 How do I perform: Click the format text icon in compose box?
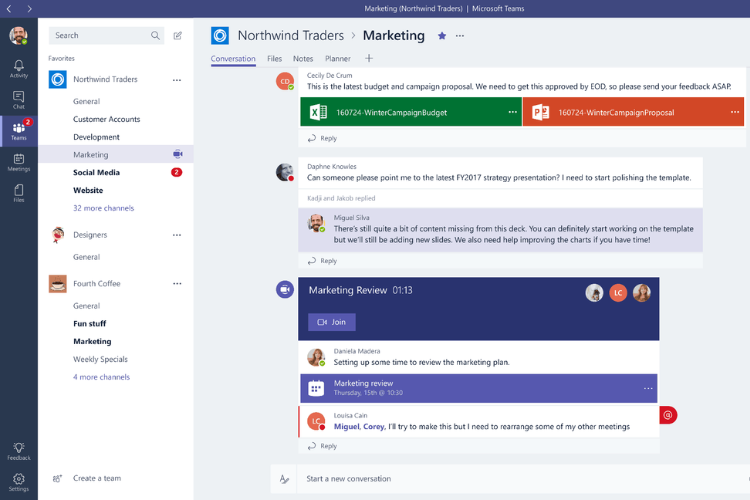pyautogui.click(x=284, y=479)
